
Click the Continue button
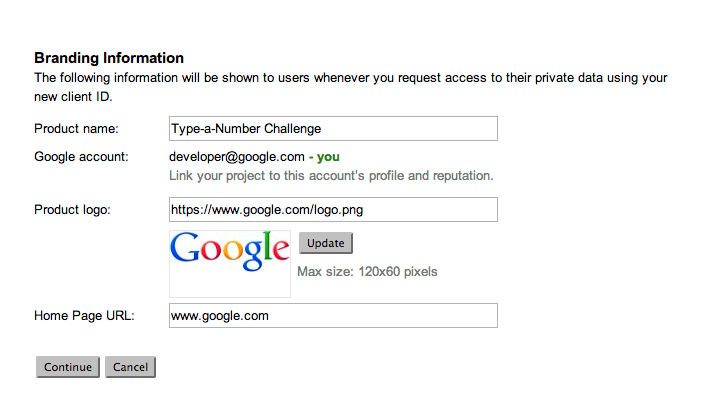pos(68,367)
